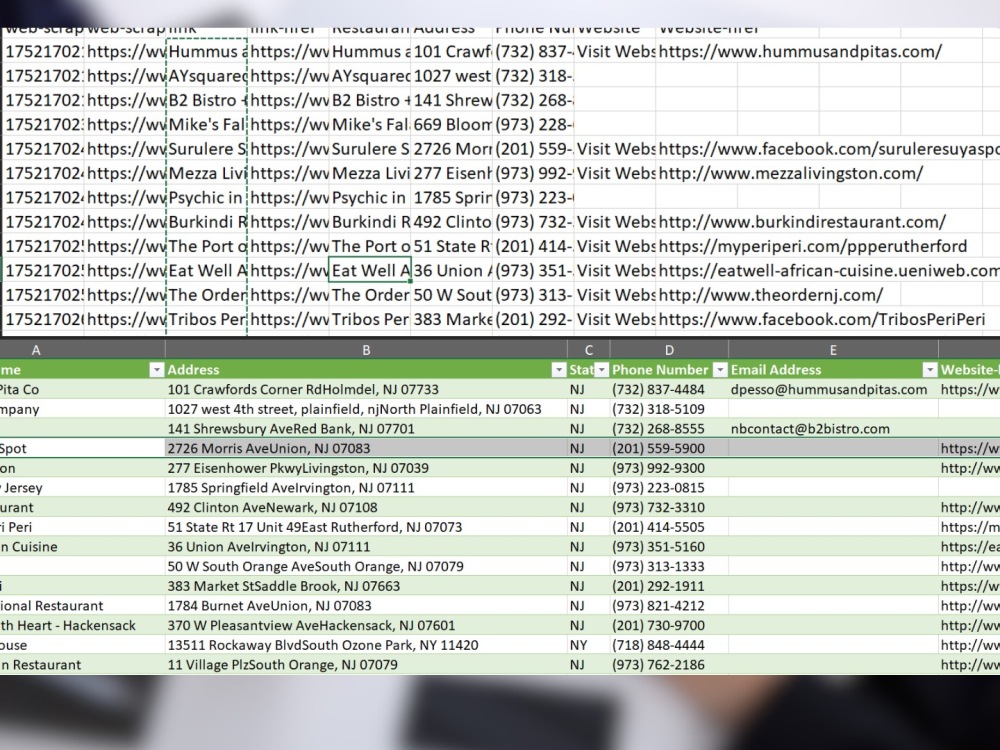
Task: Select phone number (973) 351-5160
Action: (x=669, y=547)
